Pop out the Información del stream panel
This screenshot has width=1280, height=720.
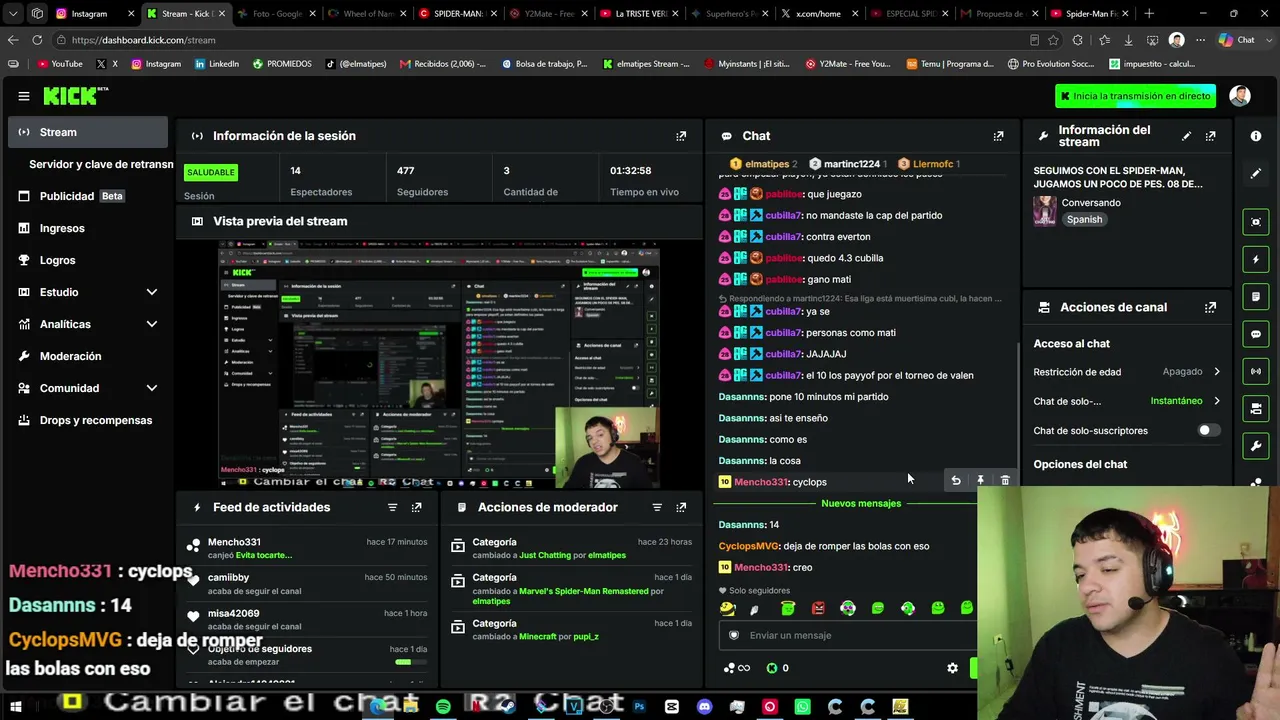click(1210, 136)
